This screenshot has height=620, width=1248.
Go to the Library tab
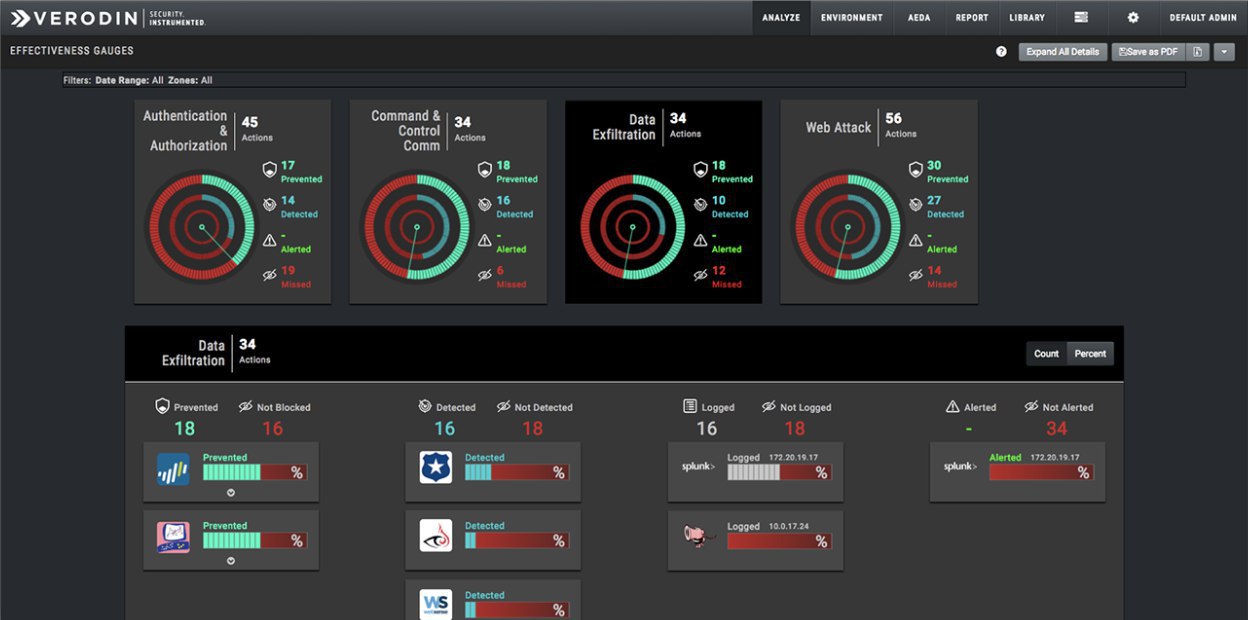1027,17
